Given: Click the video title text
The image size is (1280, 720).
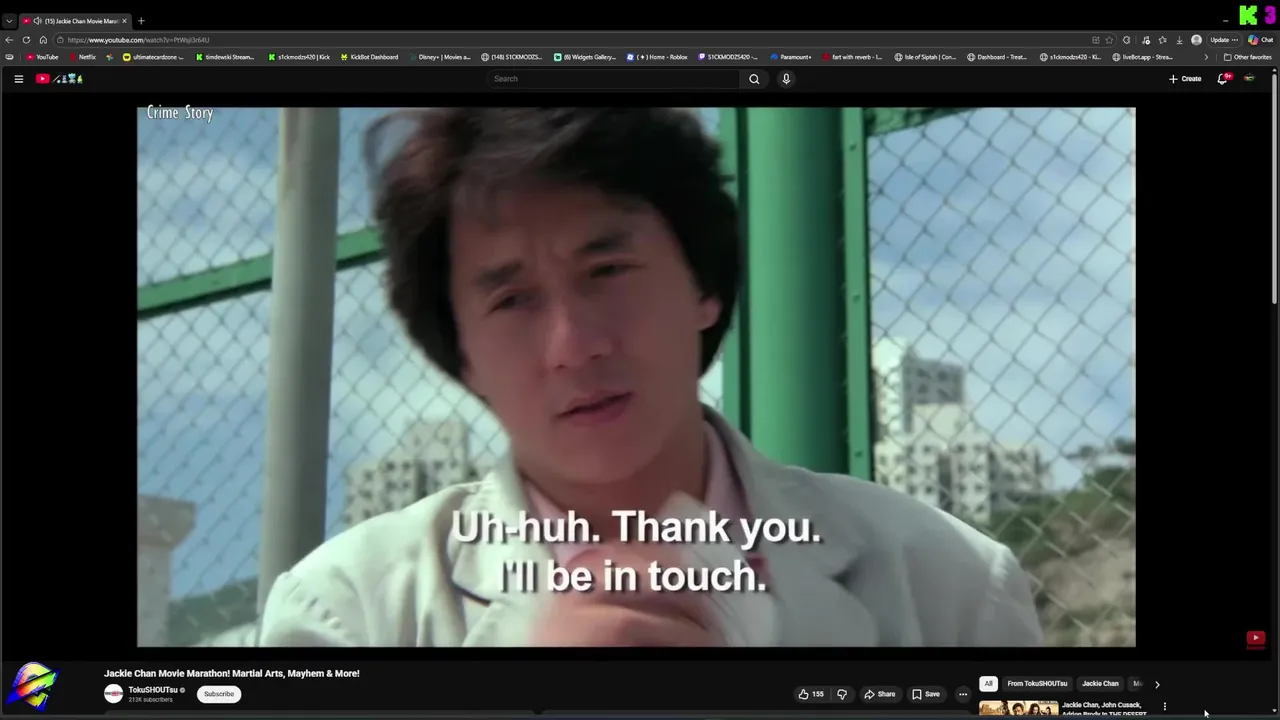Looking at the screenshot, I should [232, 673].
